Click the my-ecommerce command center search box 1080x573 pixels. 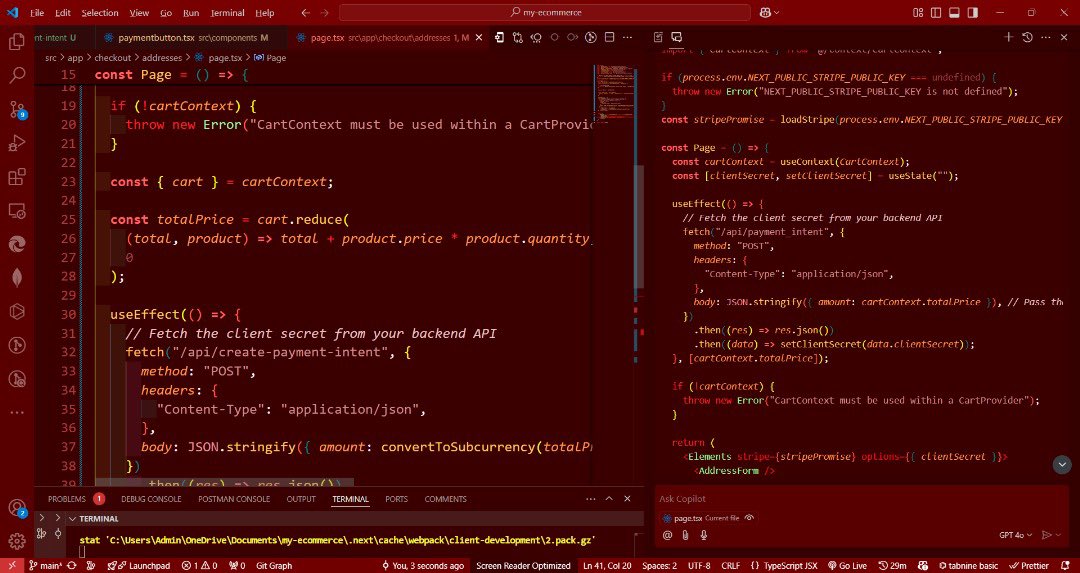coord(545,12)
